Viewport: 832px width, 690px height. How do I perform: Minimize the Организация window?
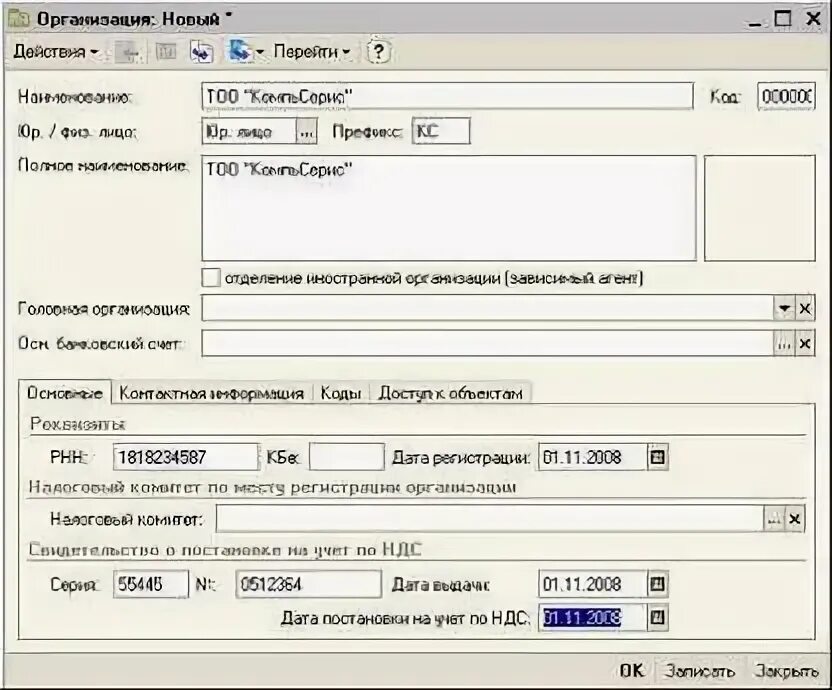pos(755,21)
